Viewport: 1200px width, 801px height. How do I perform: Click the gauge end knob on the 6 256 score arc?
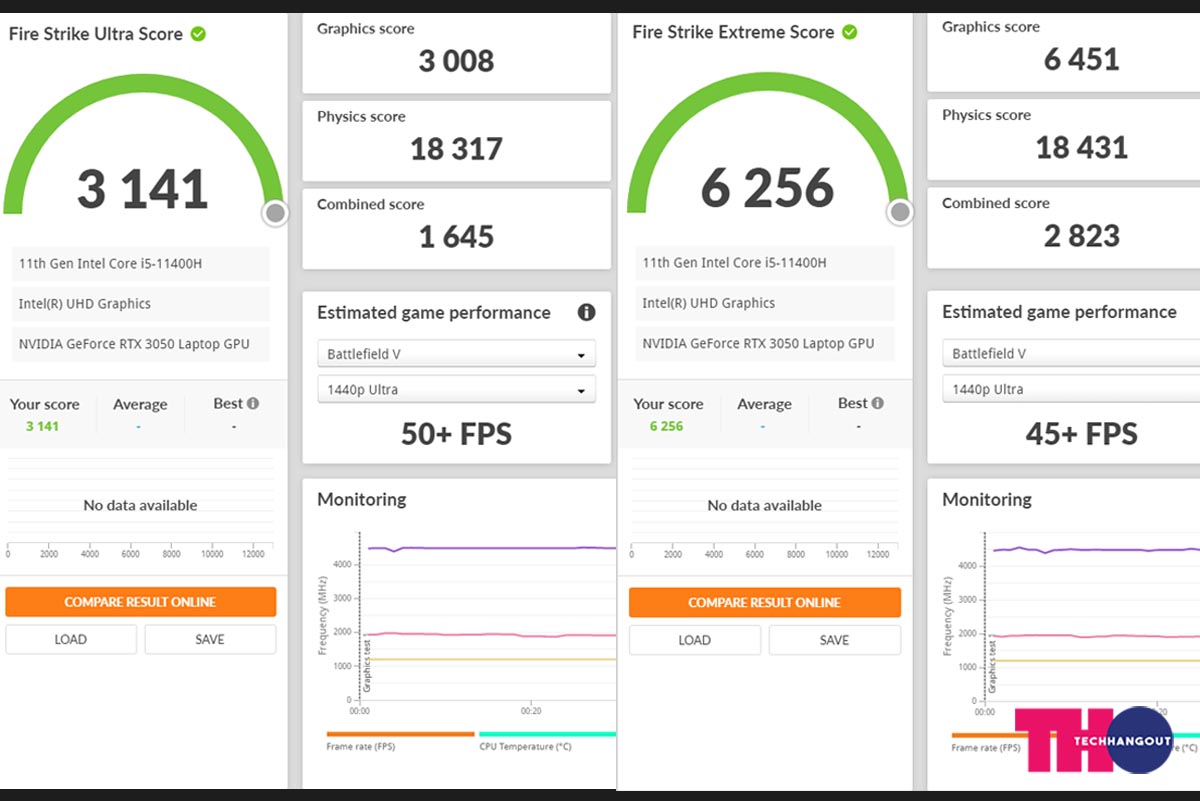tap(900, 212)
